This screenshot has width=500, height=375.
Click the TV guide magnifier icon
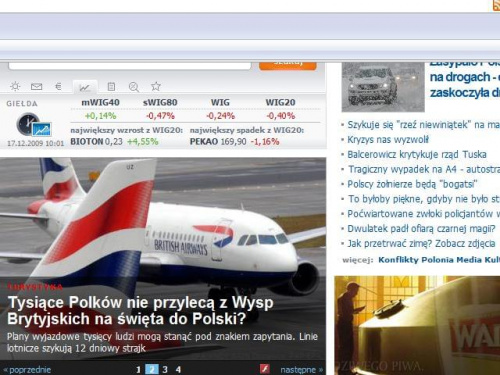click(134, 87)
